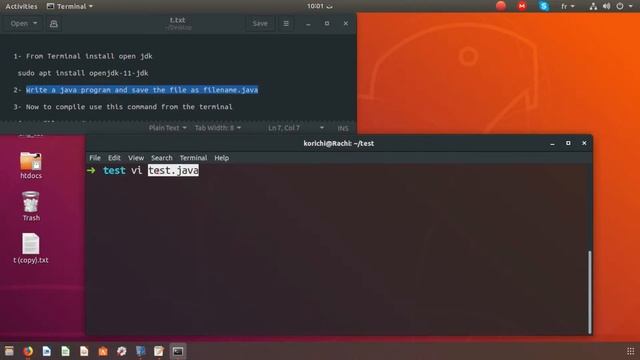Open the power icon in top bar

(x=620, y=6)
